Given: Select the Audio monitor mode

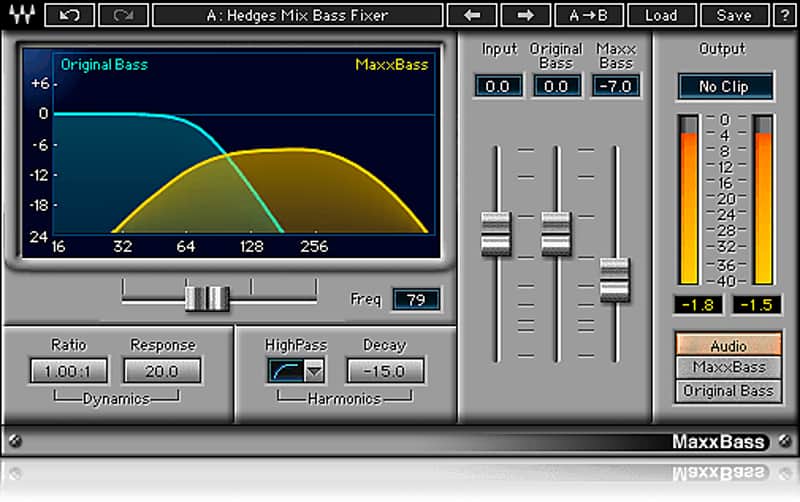Looking at the screenshot, I should (x=728, y=345).
